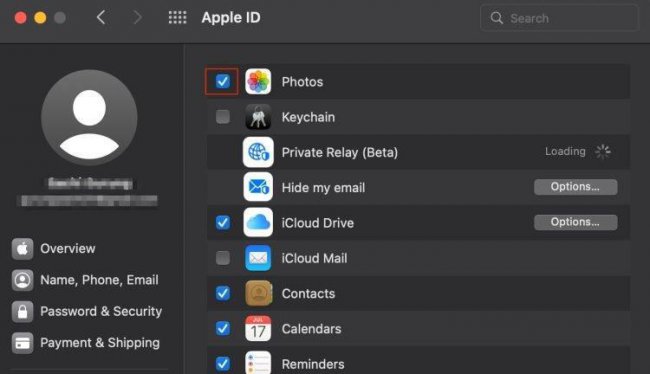This screenshot has width=650, height=374.
Task: Click the Calendars label
Action: tap(311, 329)
